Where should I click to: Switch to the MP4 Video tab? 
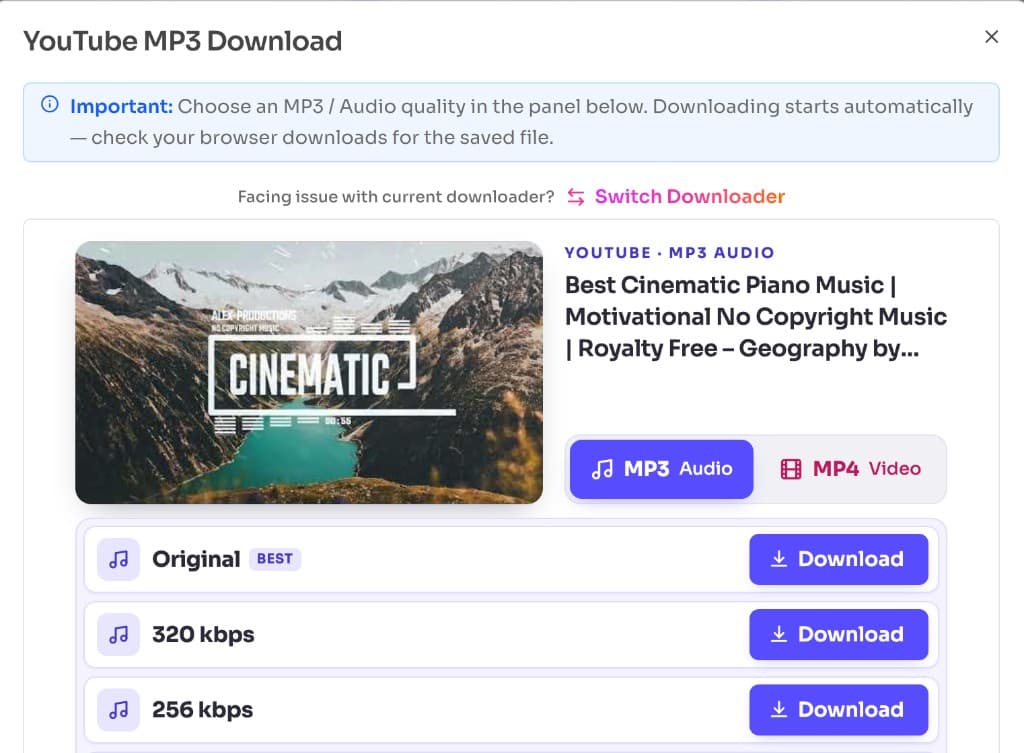click(x=850, y=469)
